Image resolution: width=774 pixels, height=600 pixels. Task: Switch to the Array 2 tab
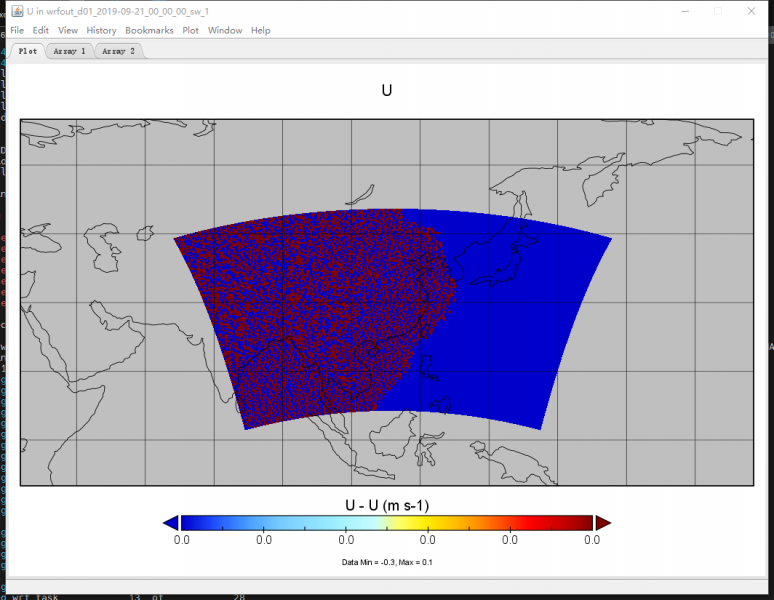[119, 50]
